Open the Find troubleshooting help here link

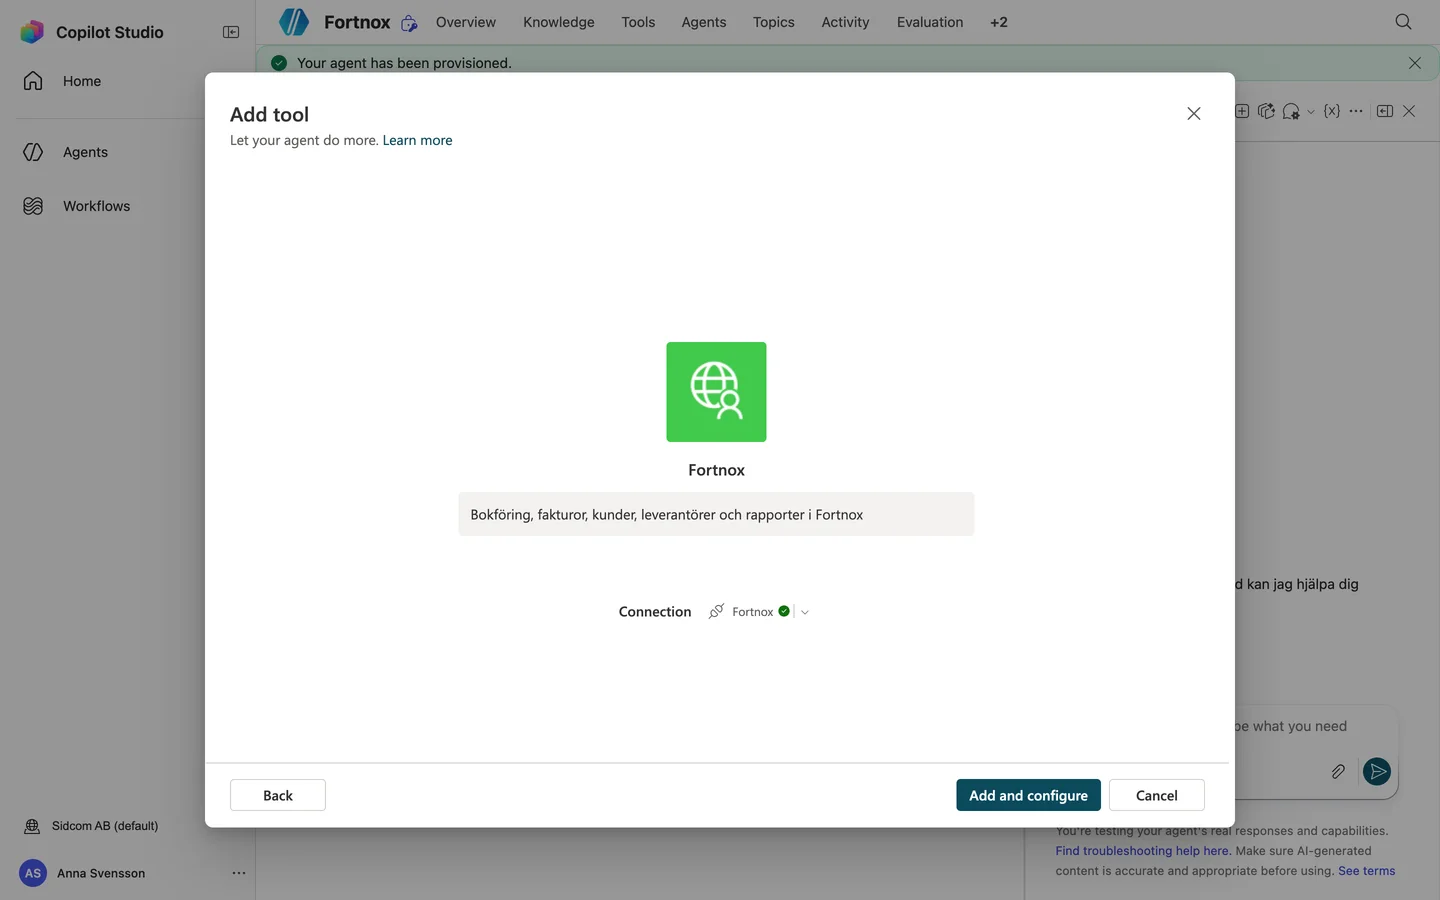[x=1143, y=851]
